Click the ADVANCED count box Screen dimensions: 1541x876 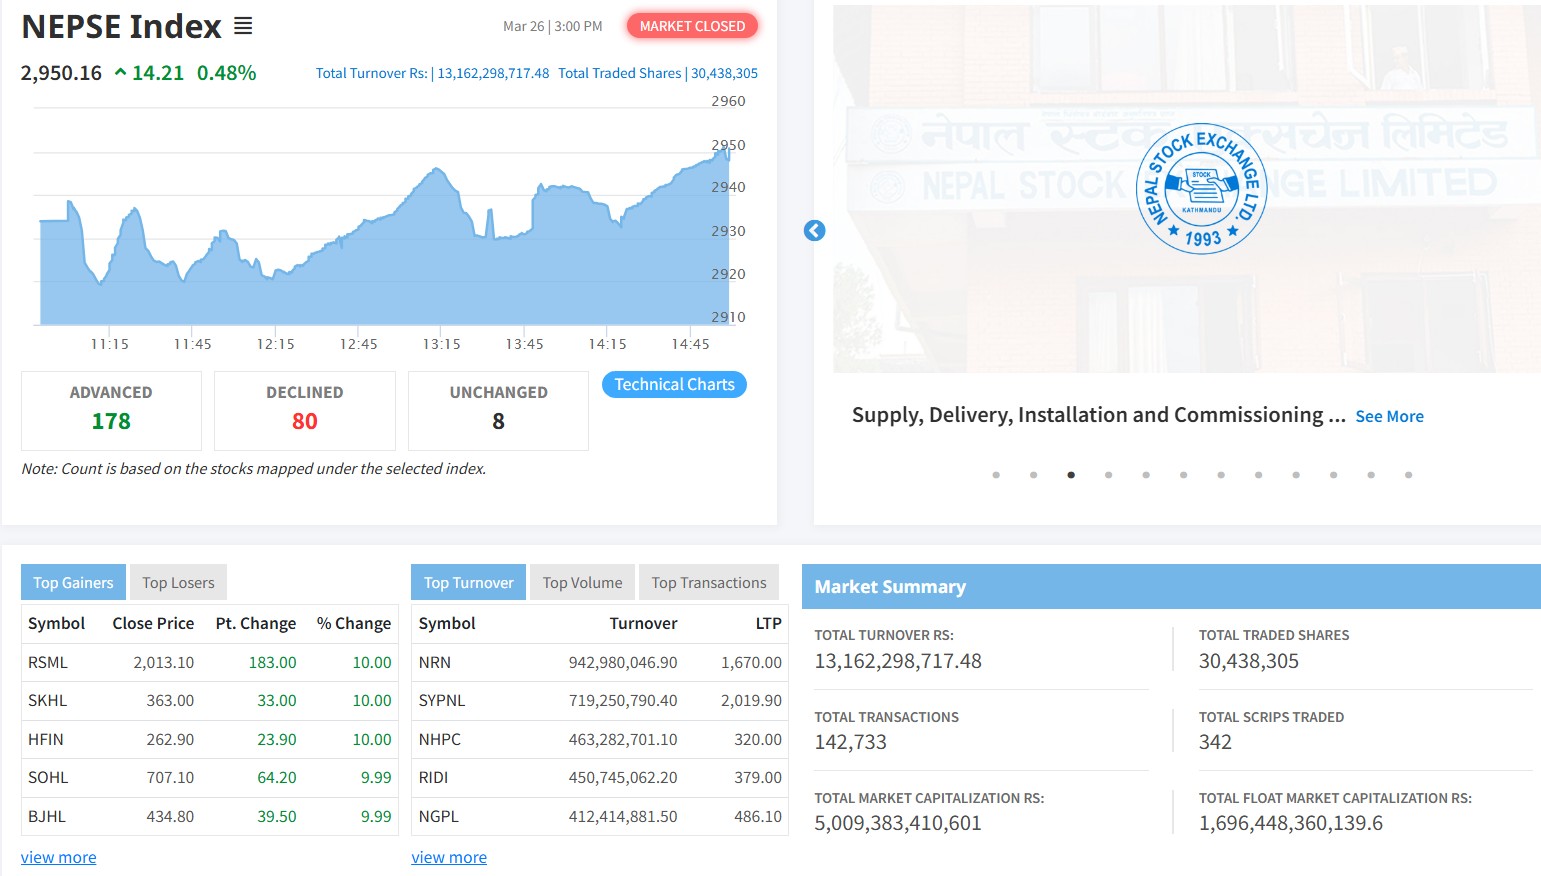click(111, 410)
